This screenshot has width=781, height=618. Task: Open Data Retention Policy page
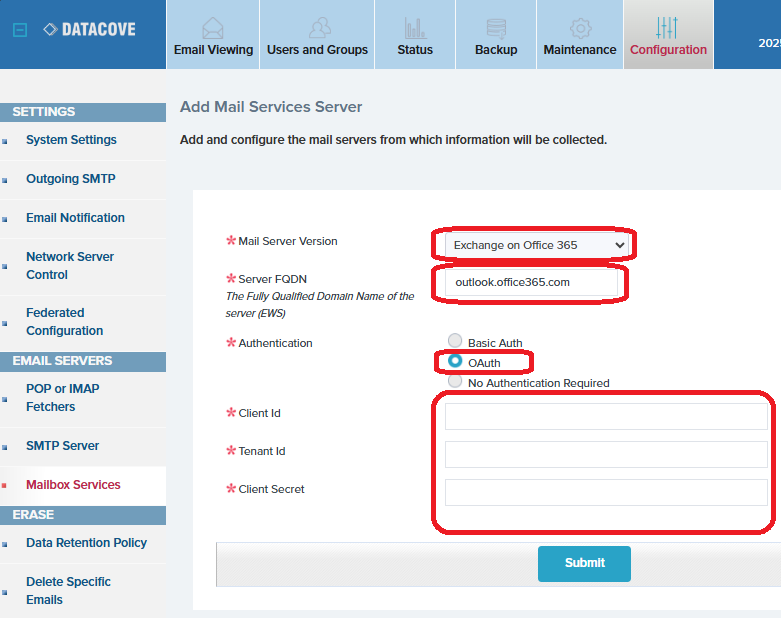click(x=86, y=543)
